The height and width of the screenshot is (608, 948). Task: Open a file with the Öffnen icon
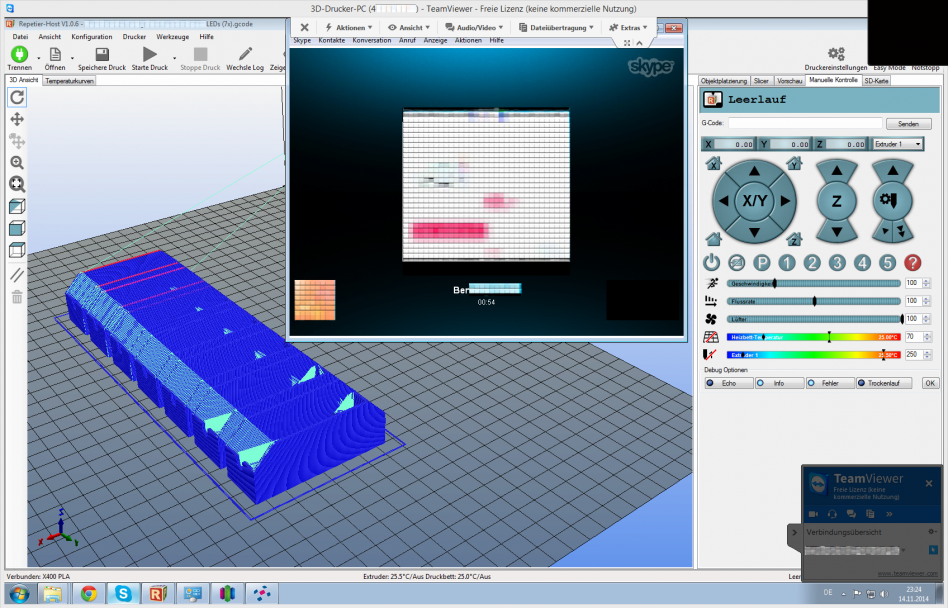pos(55,54)
